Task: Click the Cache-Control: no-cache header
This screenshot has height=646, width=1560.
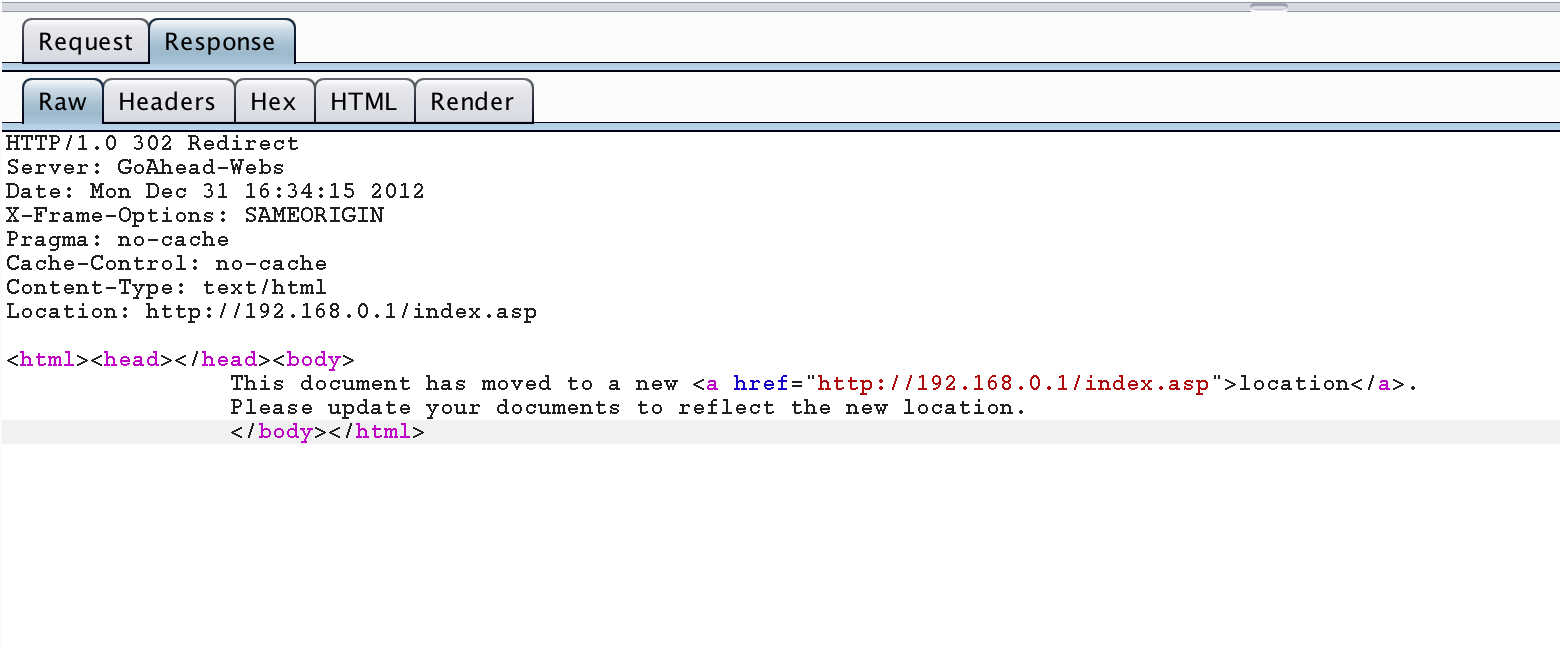Action: click(x=166, y=263)
